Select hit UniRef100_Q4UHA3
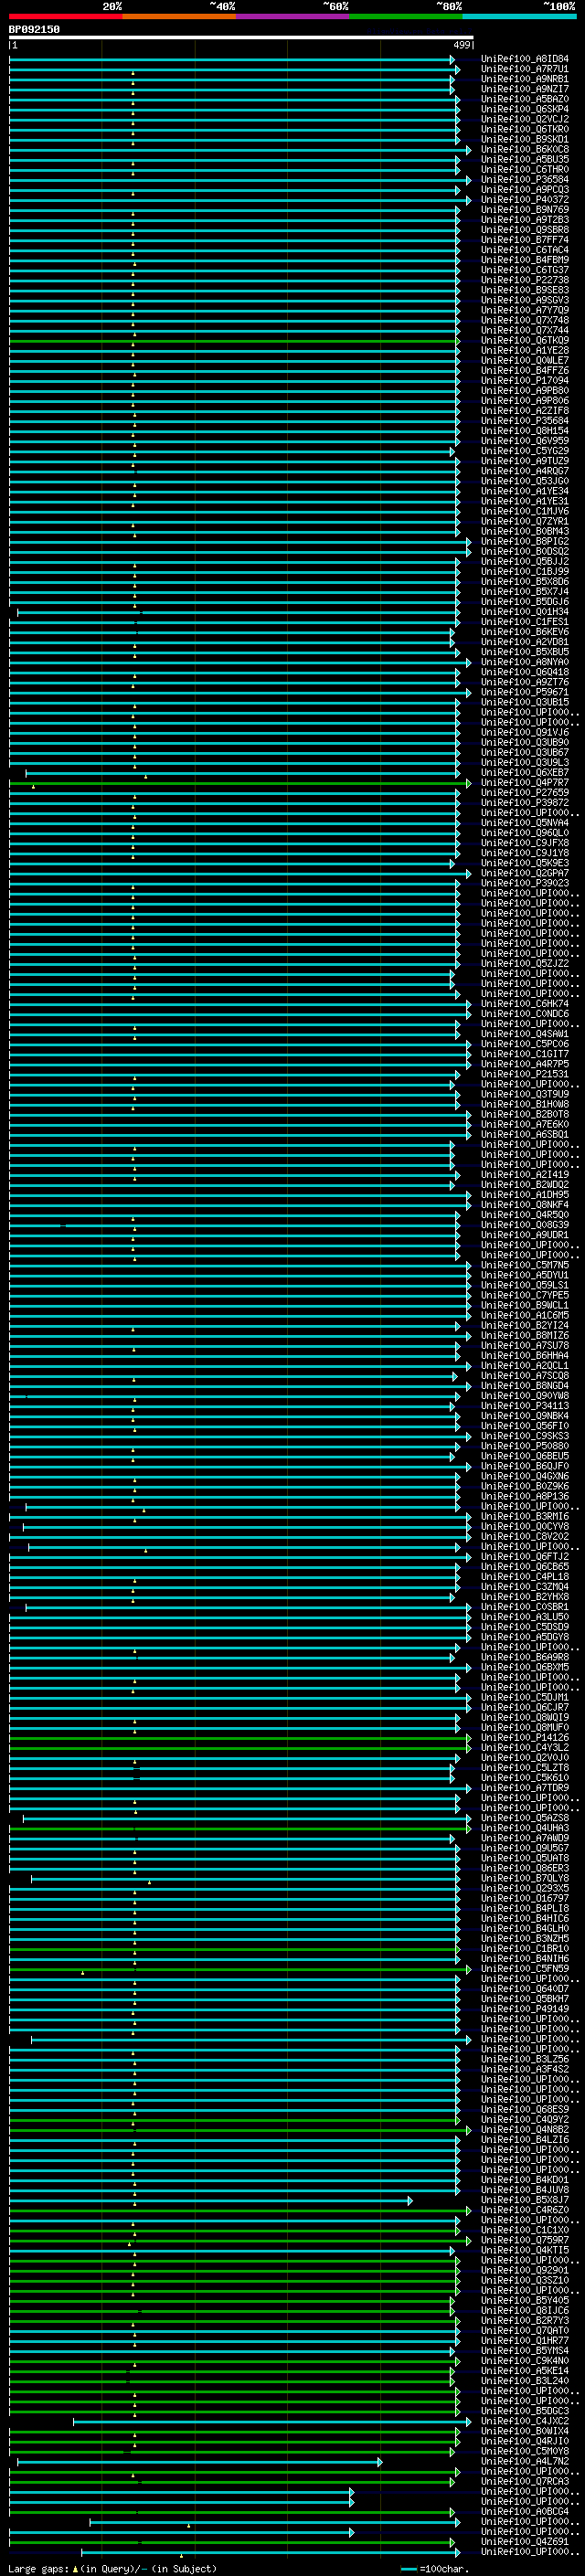The height and width of the screenshot is (2576, 585). pos(524,1828)
